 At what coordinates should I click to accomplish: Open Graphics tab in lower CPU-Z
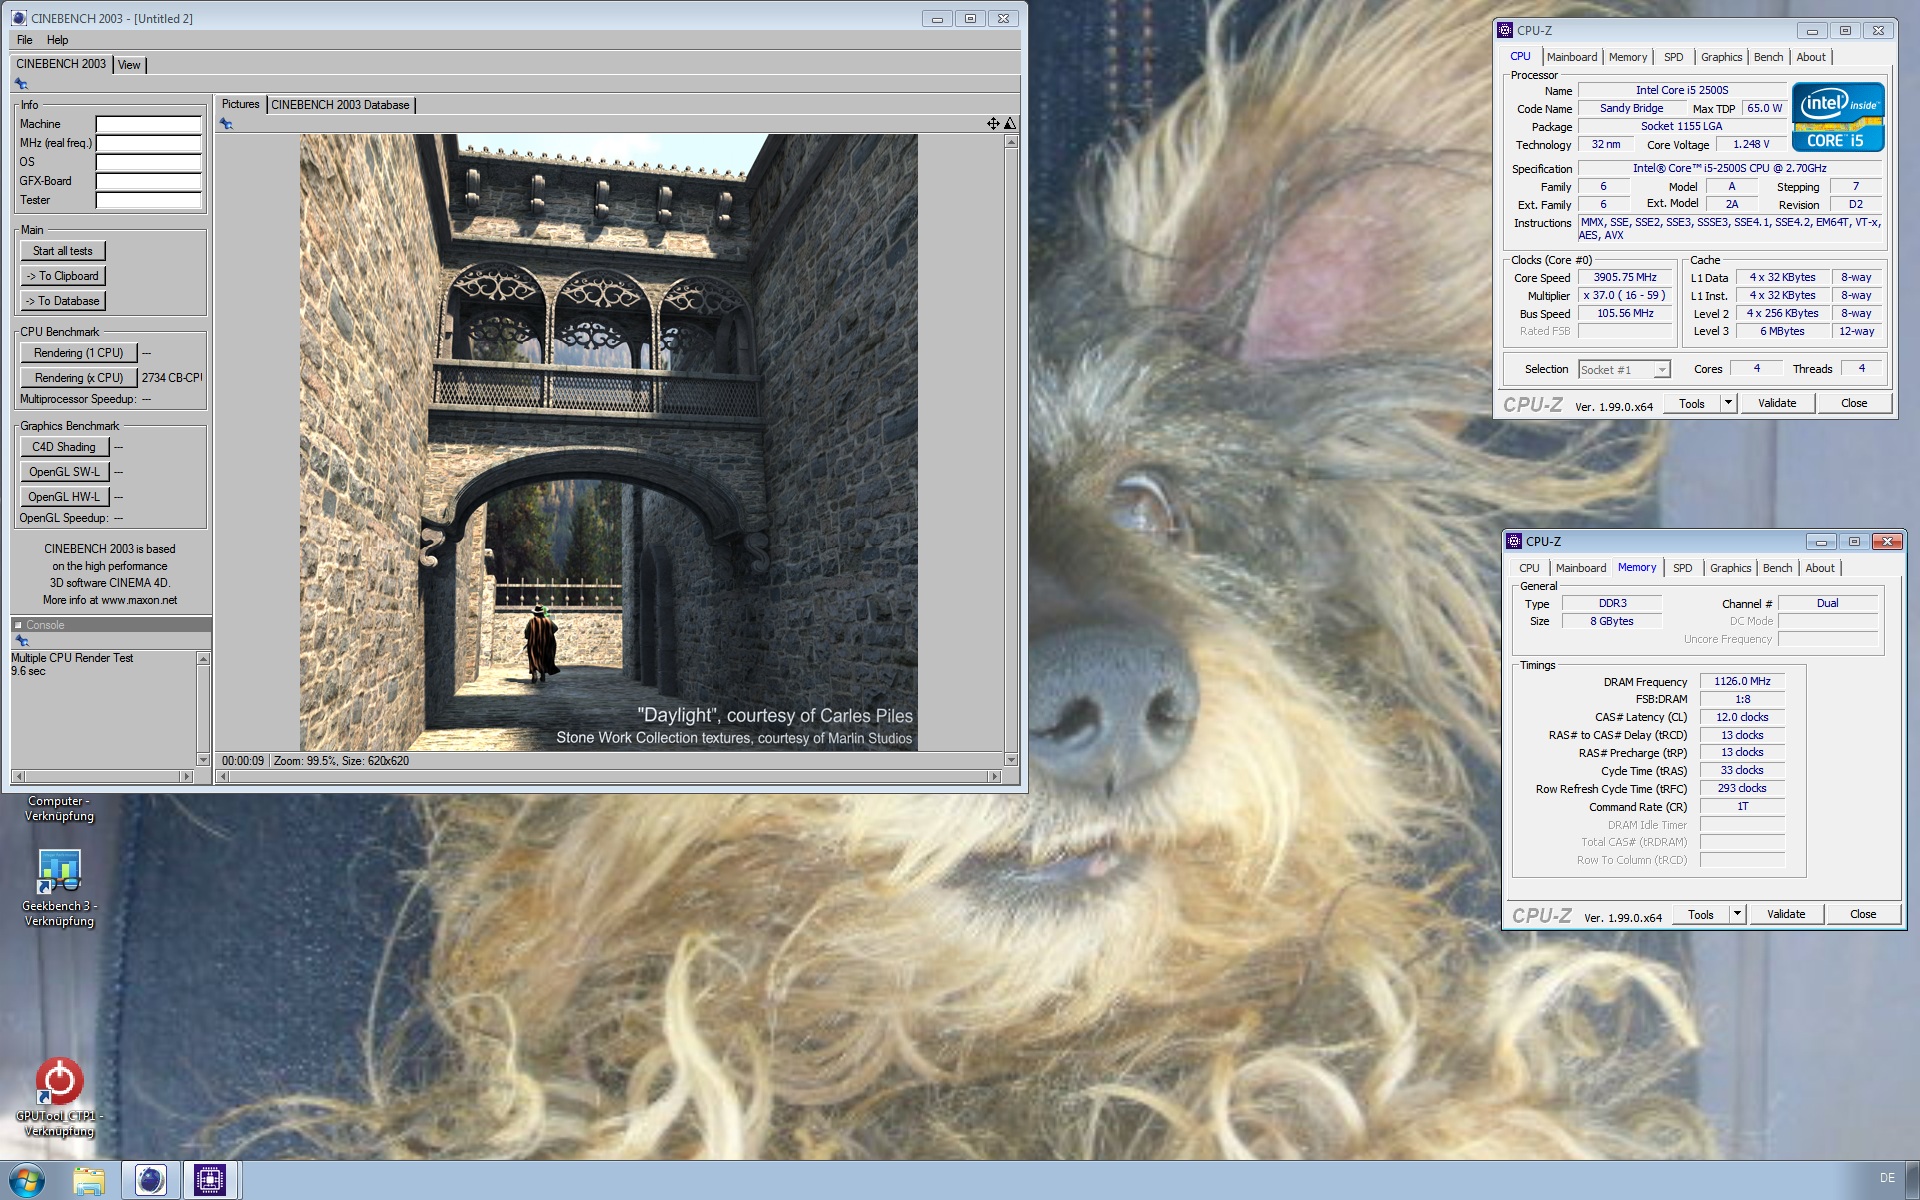pyautogui.click(x=1731, y=568)
